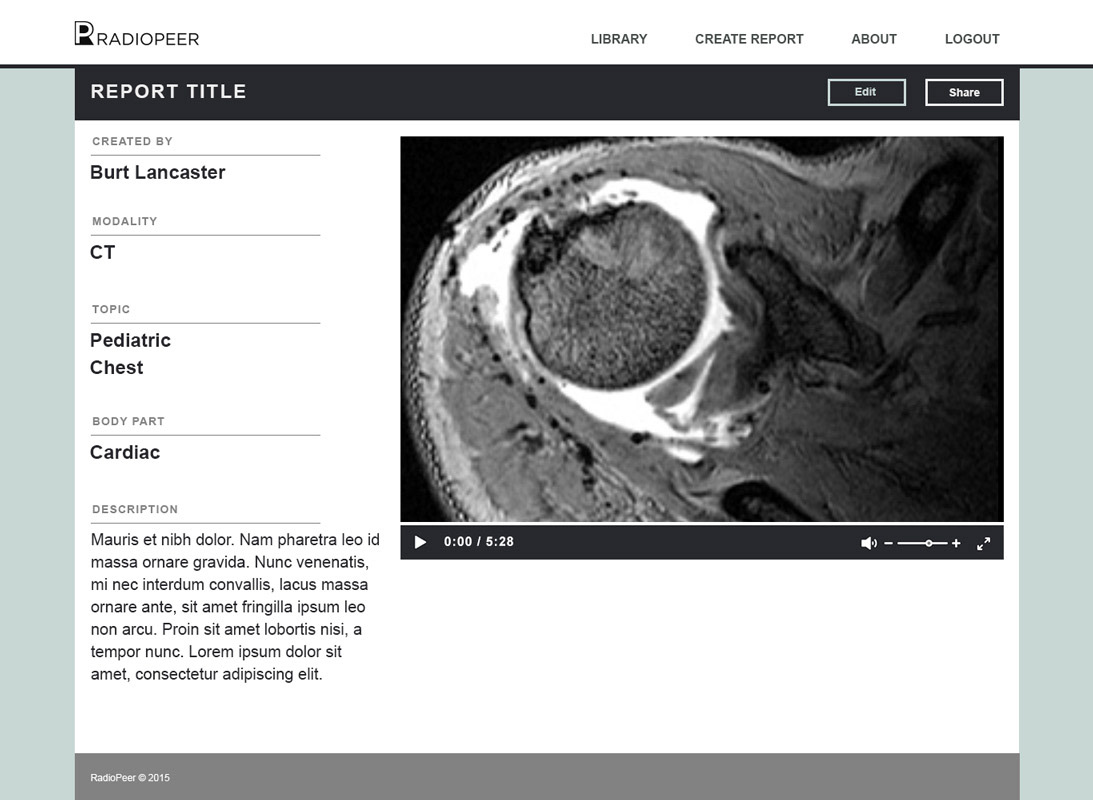Image resolution: width=1093 pixels, height=800 pixels.
Task: Click the CREATED BY label
Action: coord(132,141)
